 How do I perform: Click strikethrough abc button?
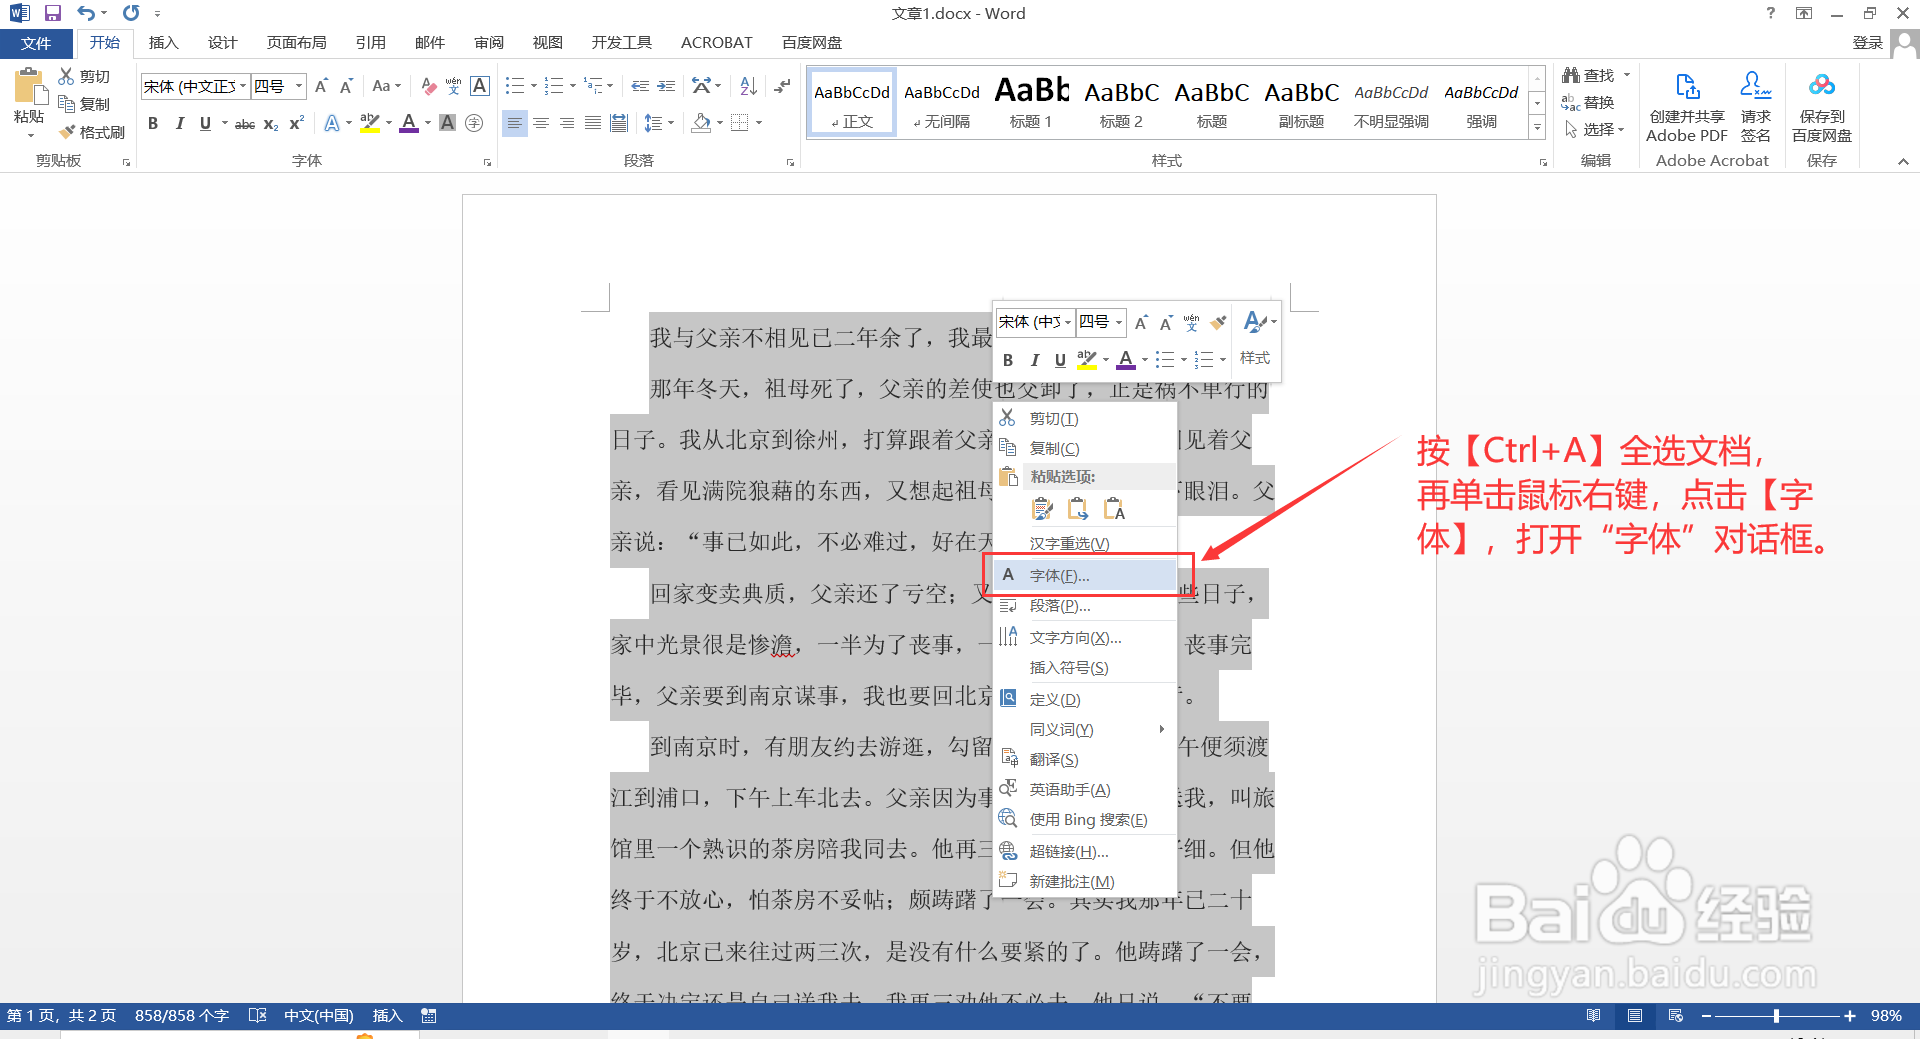(245, 123)
